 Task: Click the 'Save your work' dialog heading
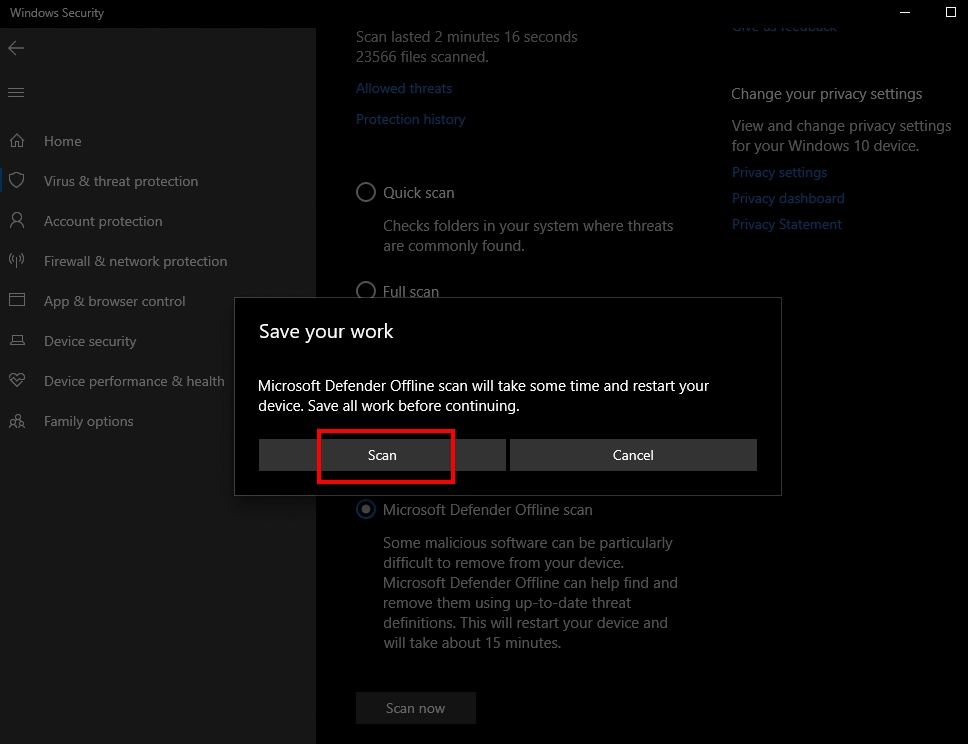tap(326, 332)
